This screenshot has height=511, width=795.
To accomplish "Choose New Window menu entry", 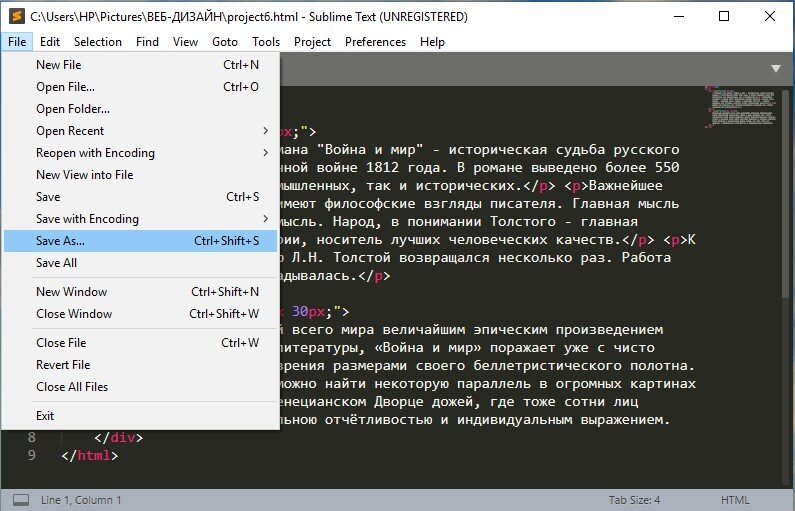I will 140,291.
